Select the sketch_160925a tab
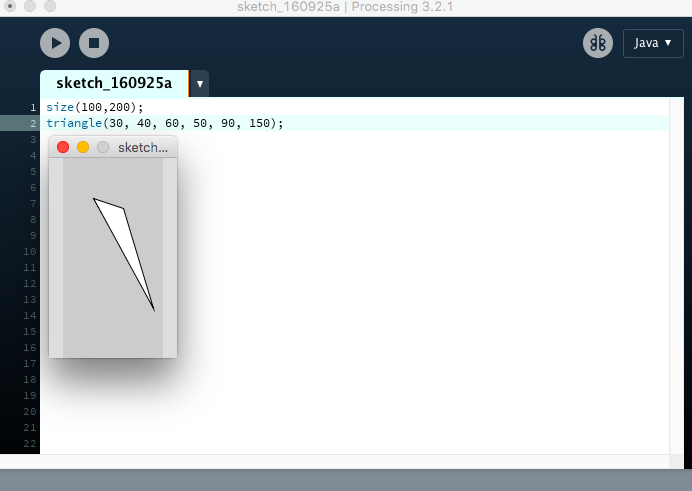The height and width of the screenshot is (491, 692). [x=114, y=83]
